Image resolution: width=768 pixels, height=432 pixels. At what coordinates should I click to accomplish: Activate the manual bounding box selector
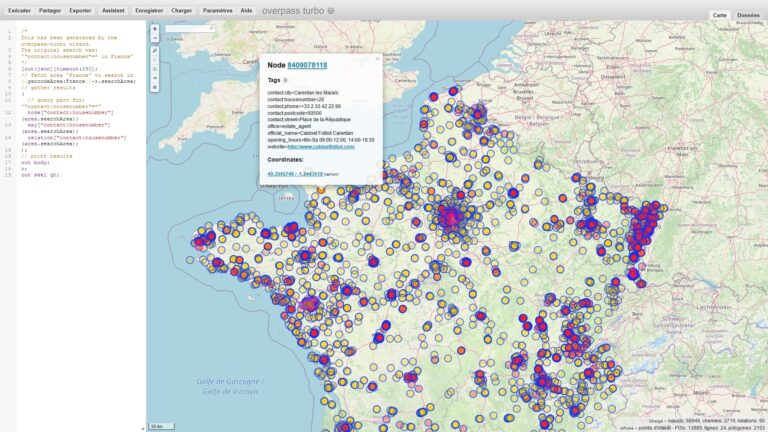(x=155, y=69)
